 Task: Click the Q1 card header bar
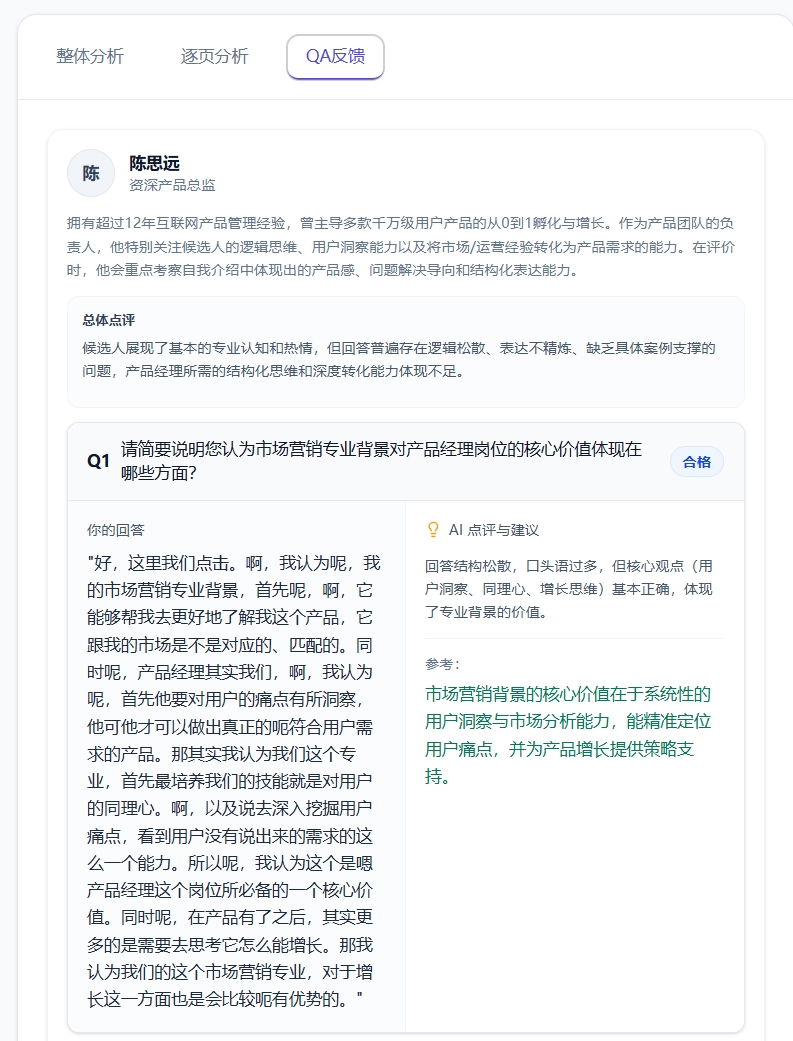point(406,461)
